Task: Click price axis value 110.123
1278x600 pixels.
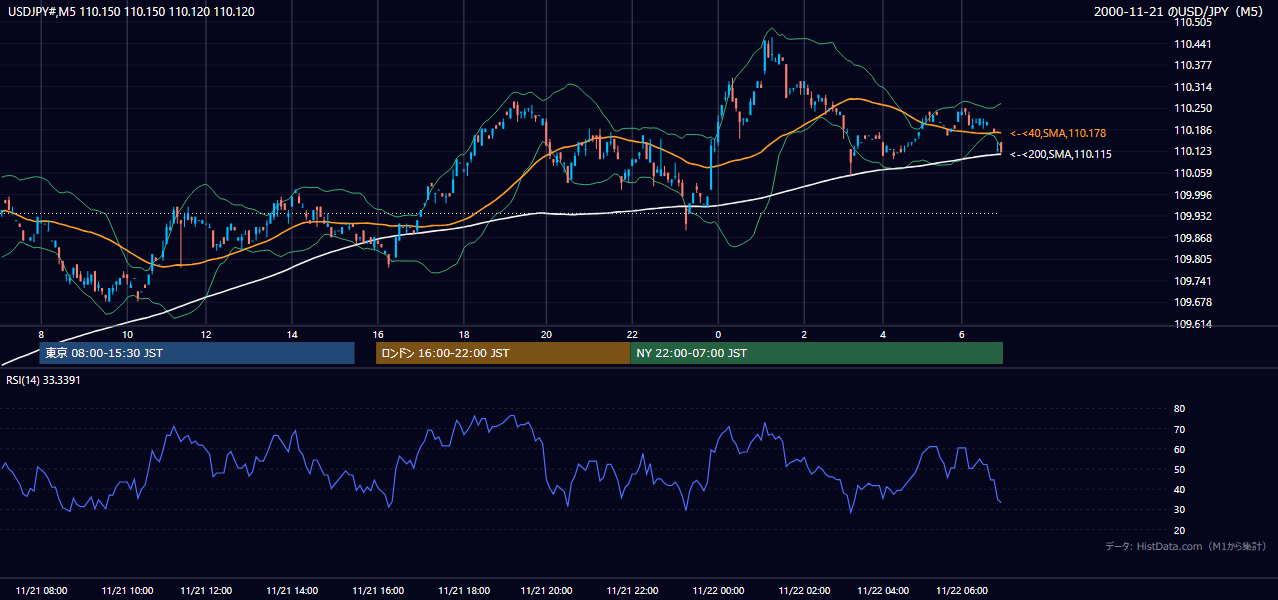Action: pos(1193,151)
